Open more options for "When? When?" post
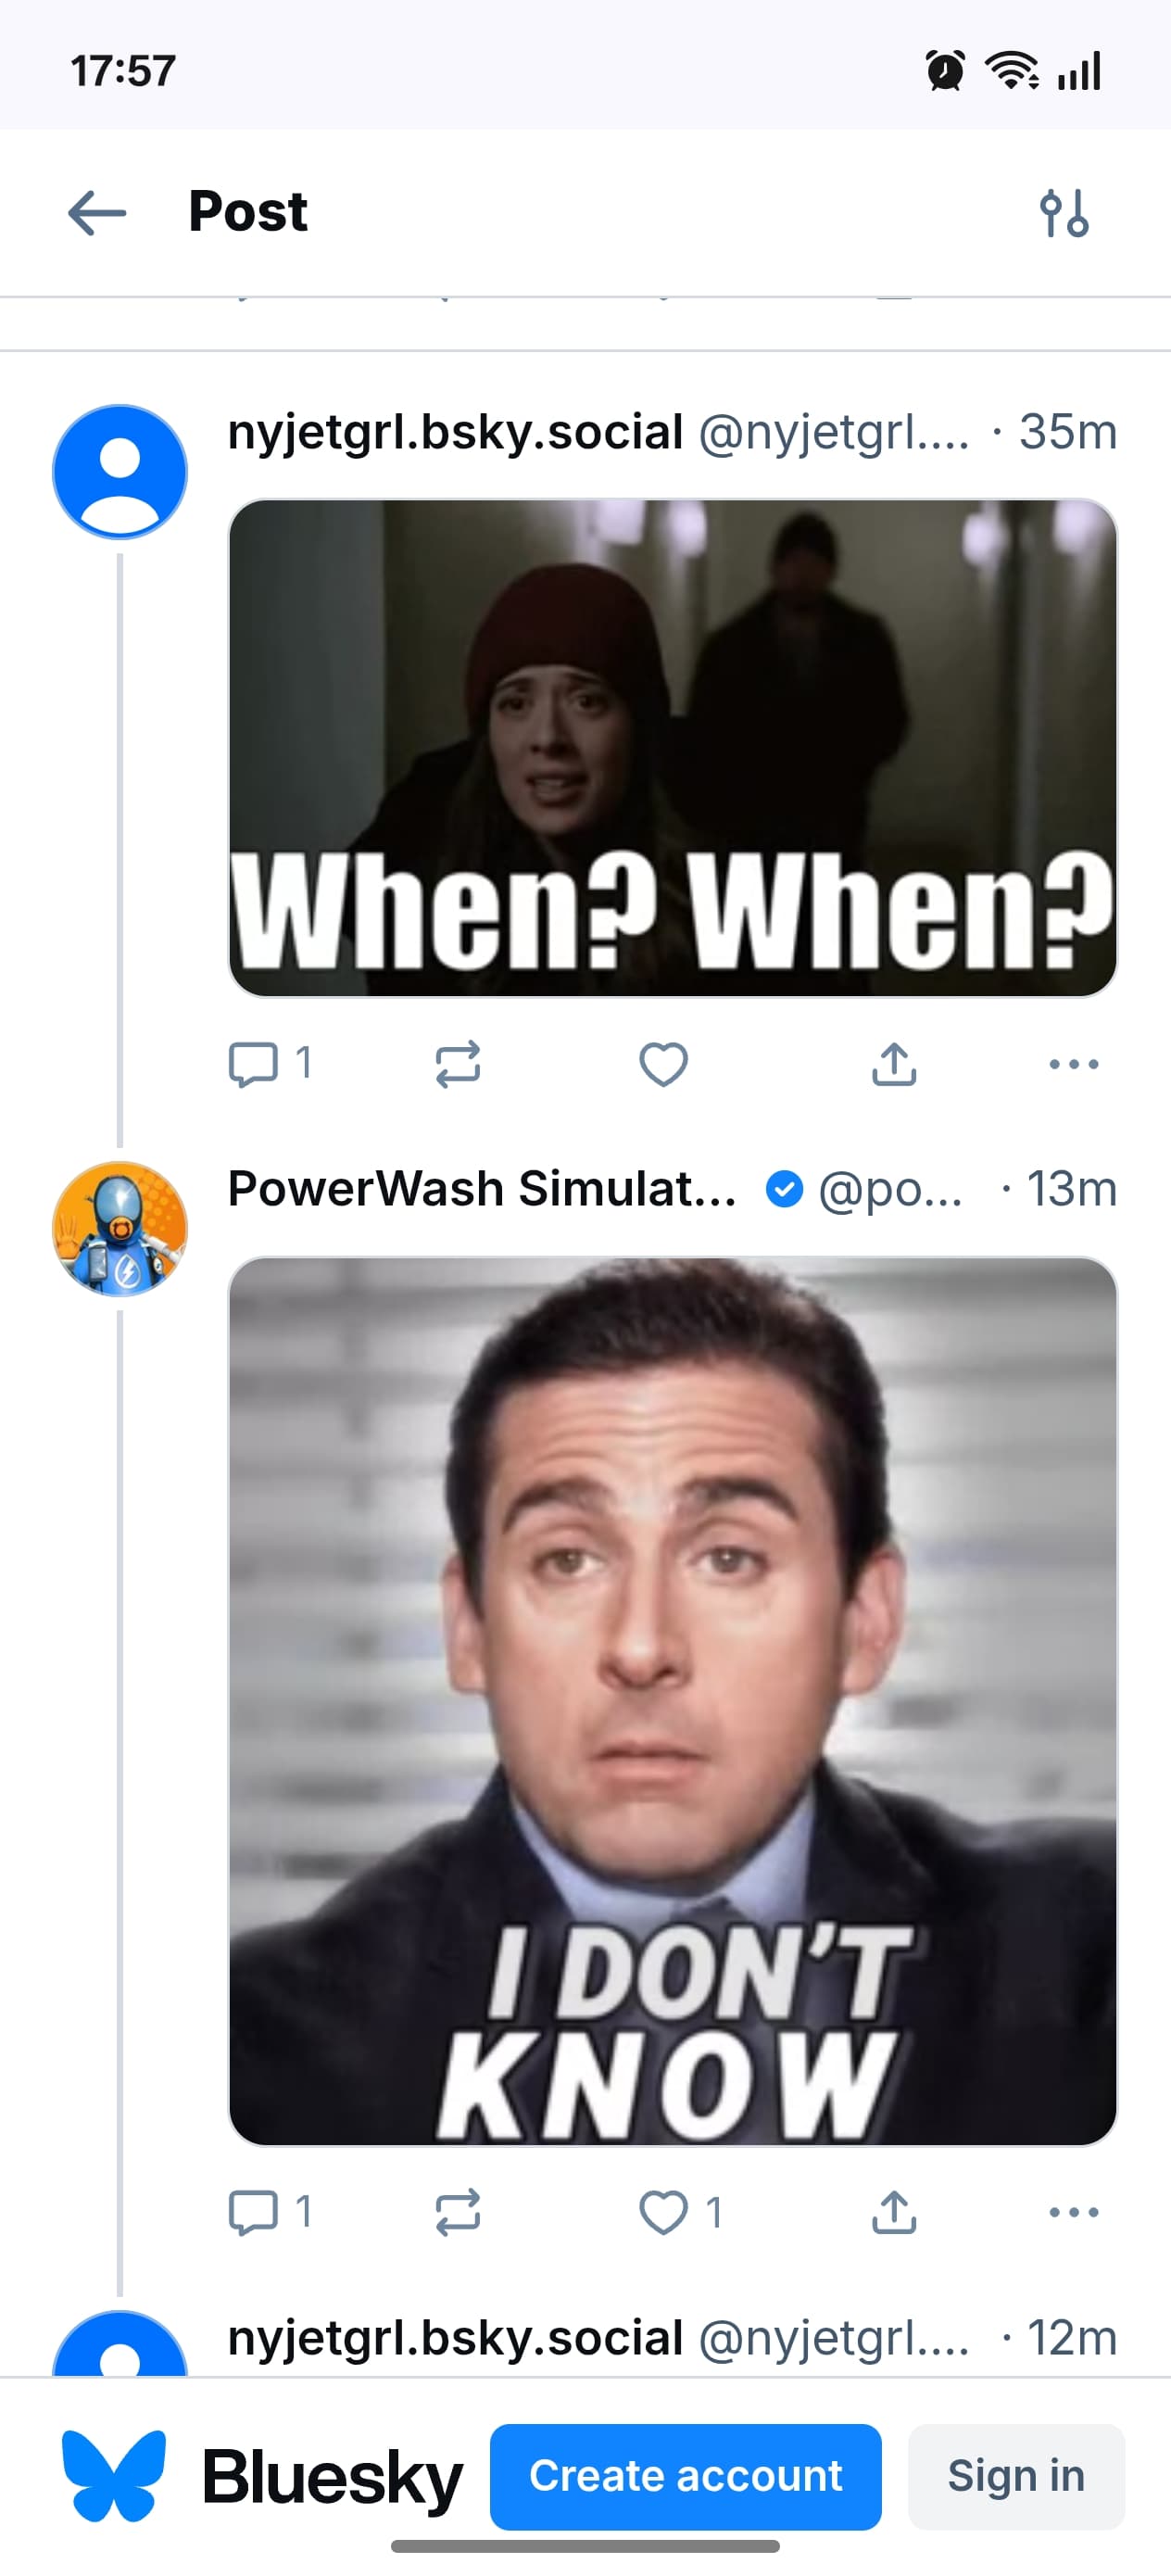 click(x=1074, y=1063)
